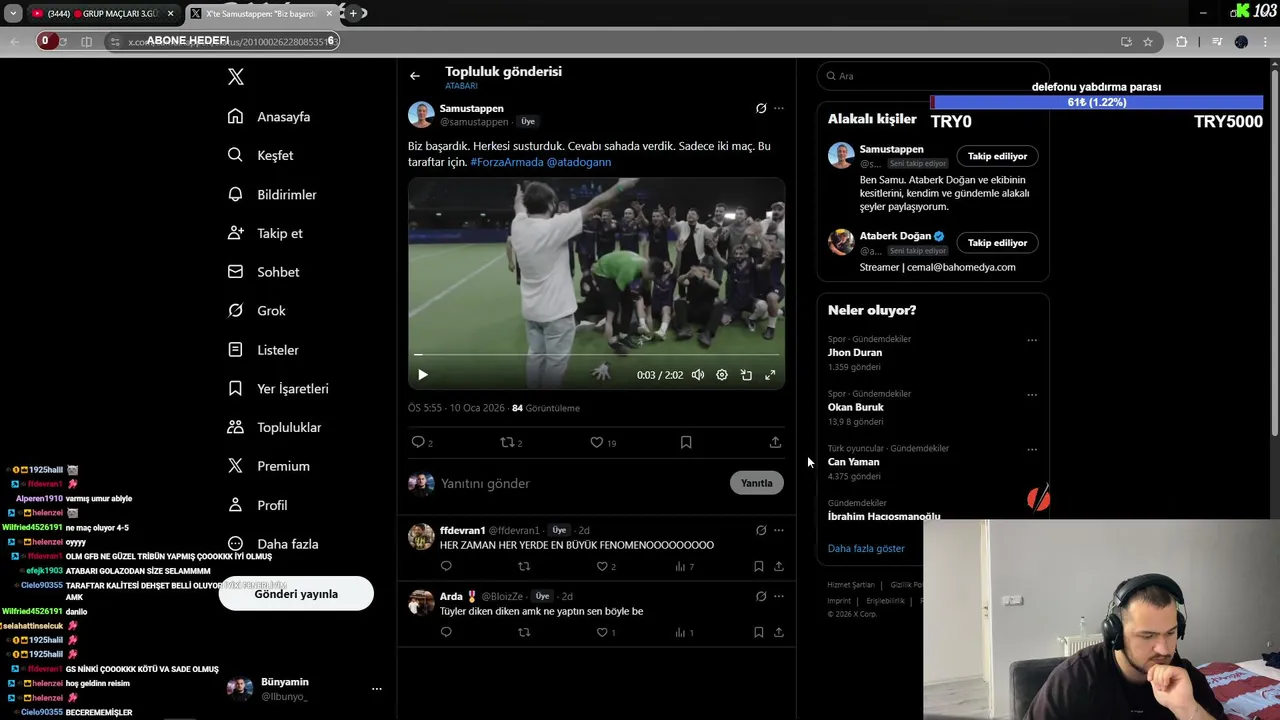The image size is (1280, 720).
Task: Click the Daha fazla göster link
Action: [x=866, y=549]
